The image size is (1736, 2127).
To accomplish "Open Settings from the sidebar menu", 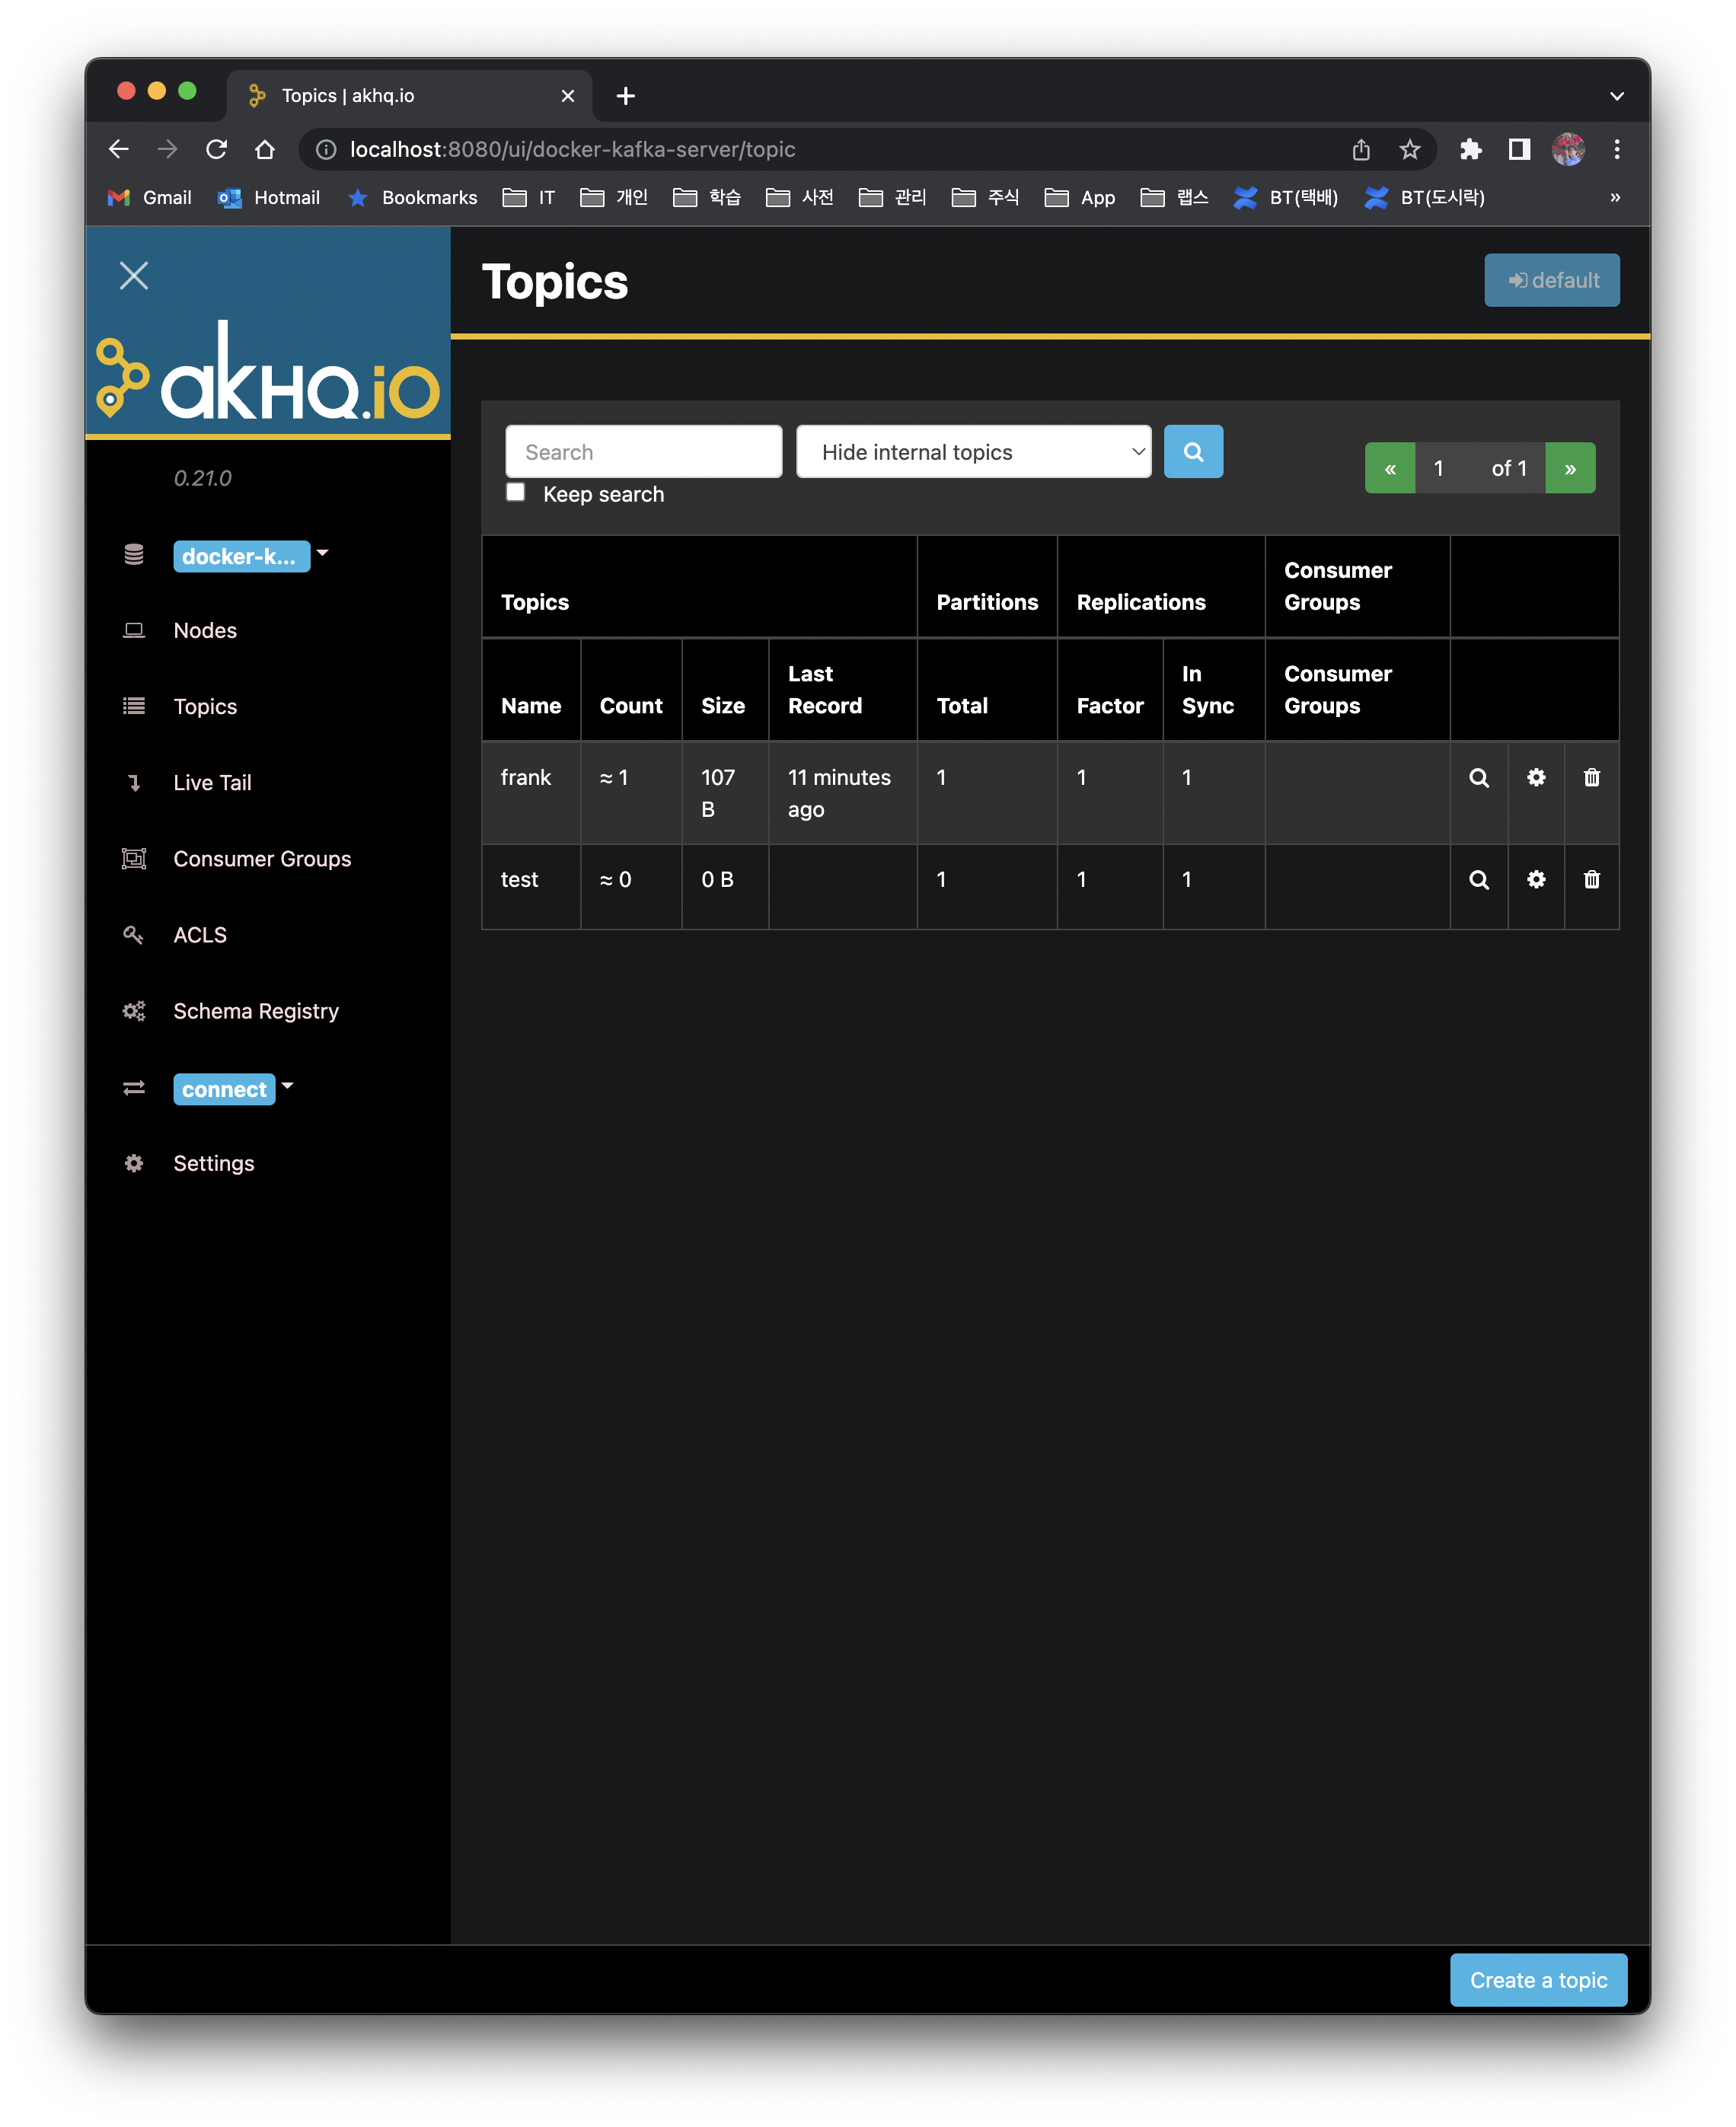I will click(213, 1163).
